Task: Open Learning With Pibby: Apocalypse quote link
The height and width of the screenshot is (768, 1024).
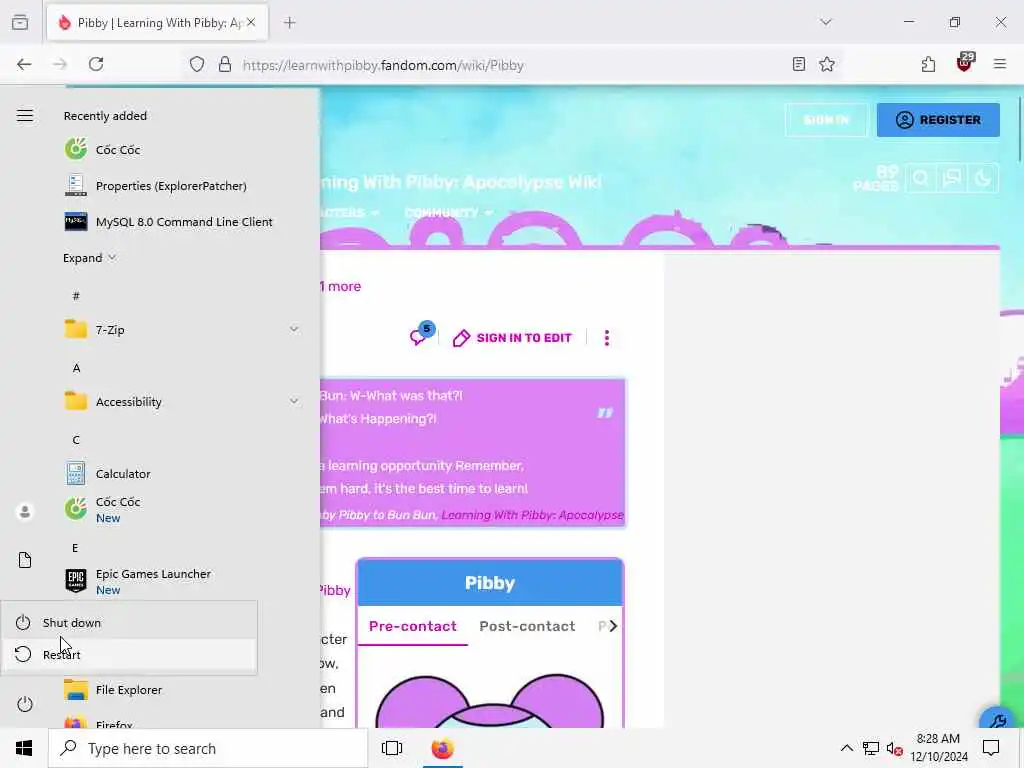Action: 532,515
